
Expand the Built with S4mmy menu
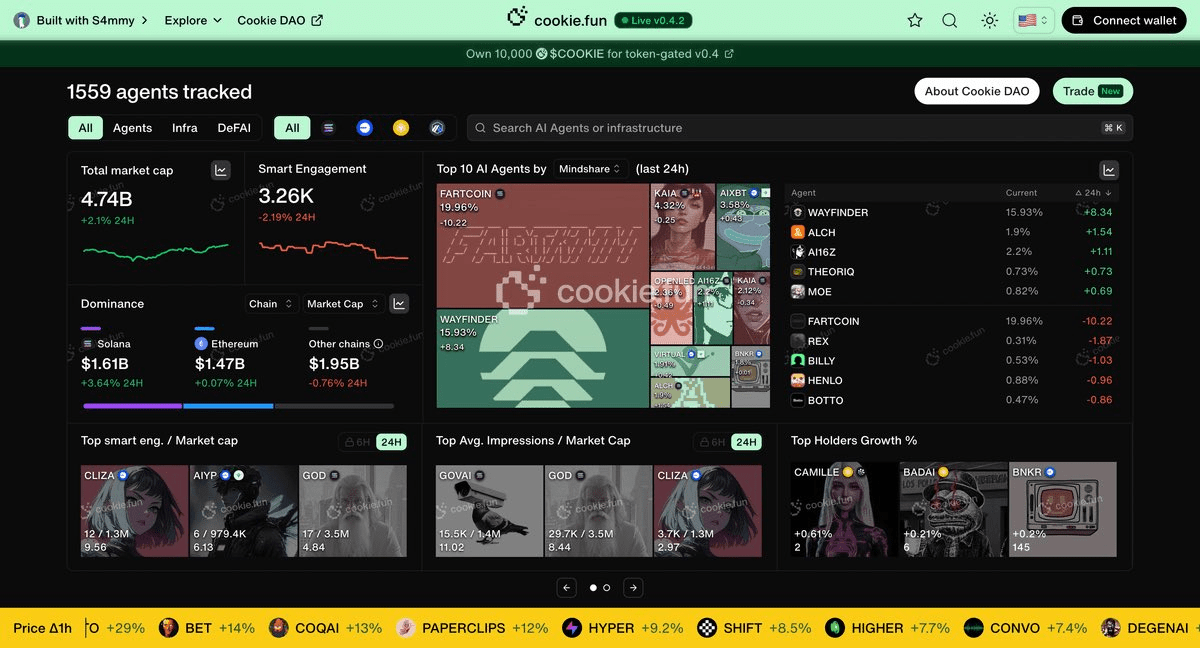(81, 20)
